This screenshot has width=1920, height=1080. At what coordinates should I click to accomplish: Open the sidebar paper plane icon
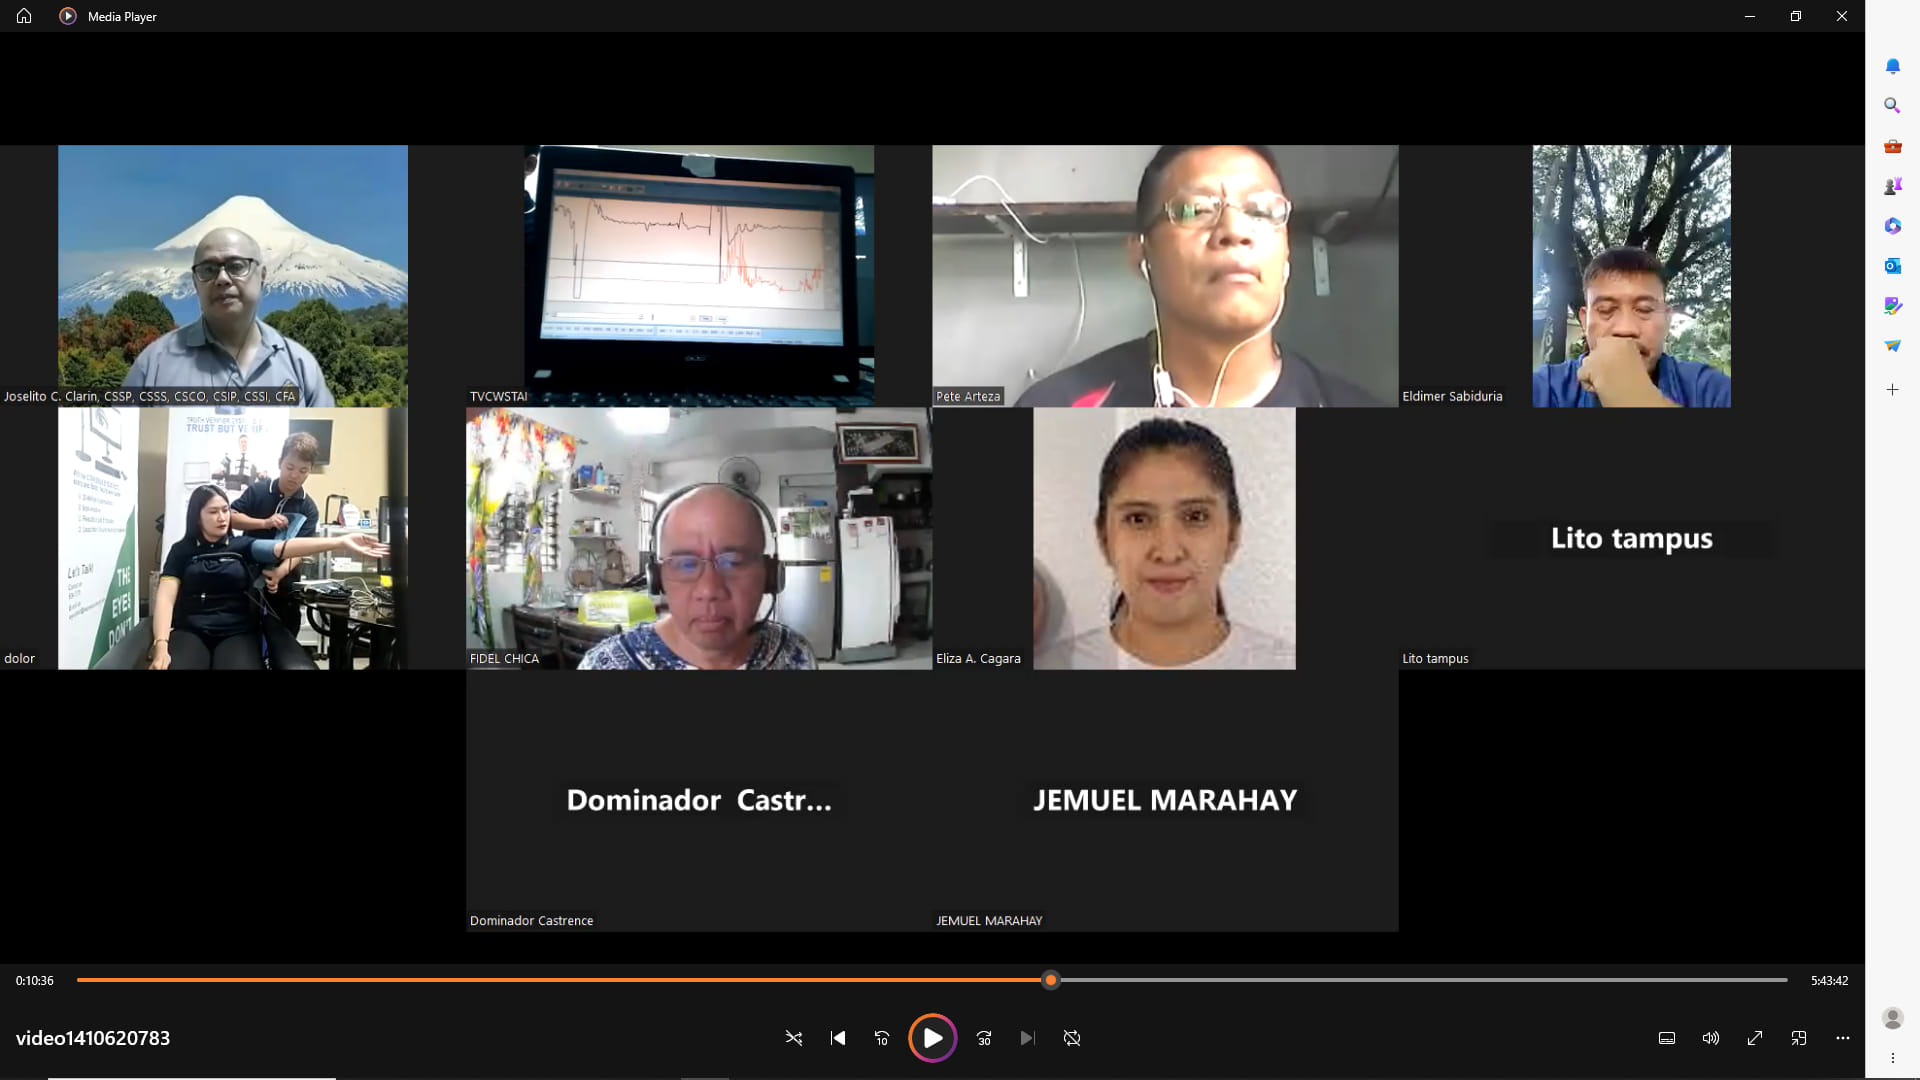pos(1892,346)
